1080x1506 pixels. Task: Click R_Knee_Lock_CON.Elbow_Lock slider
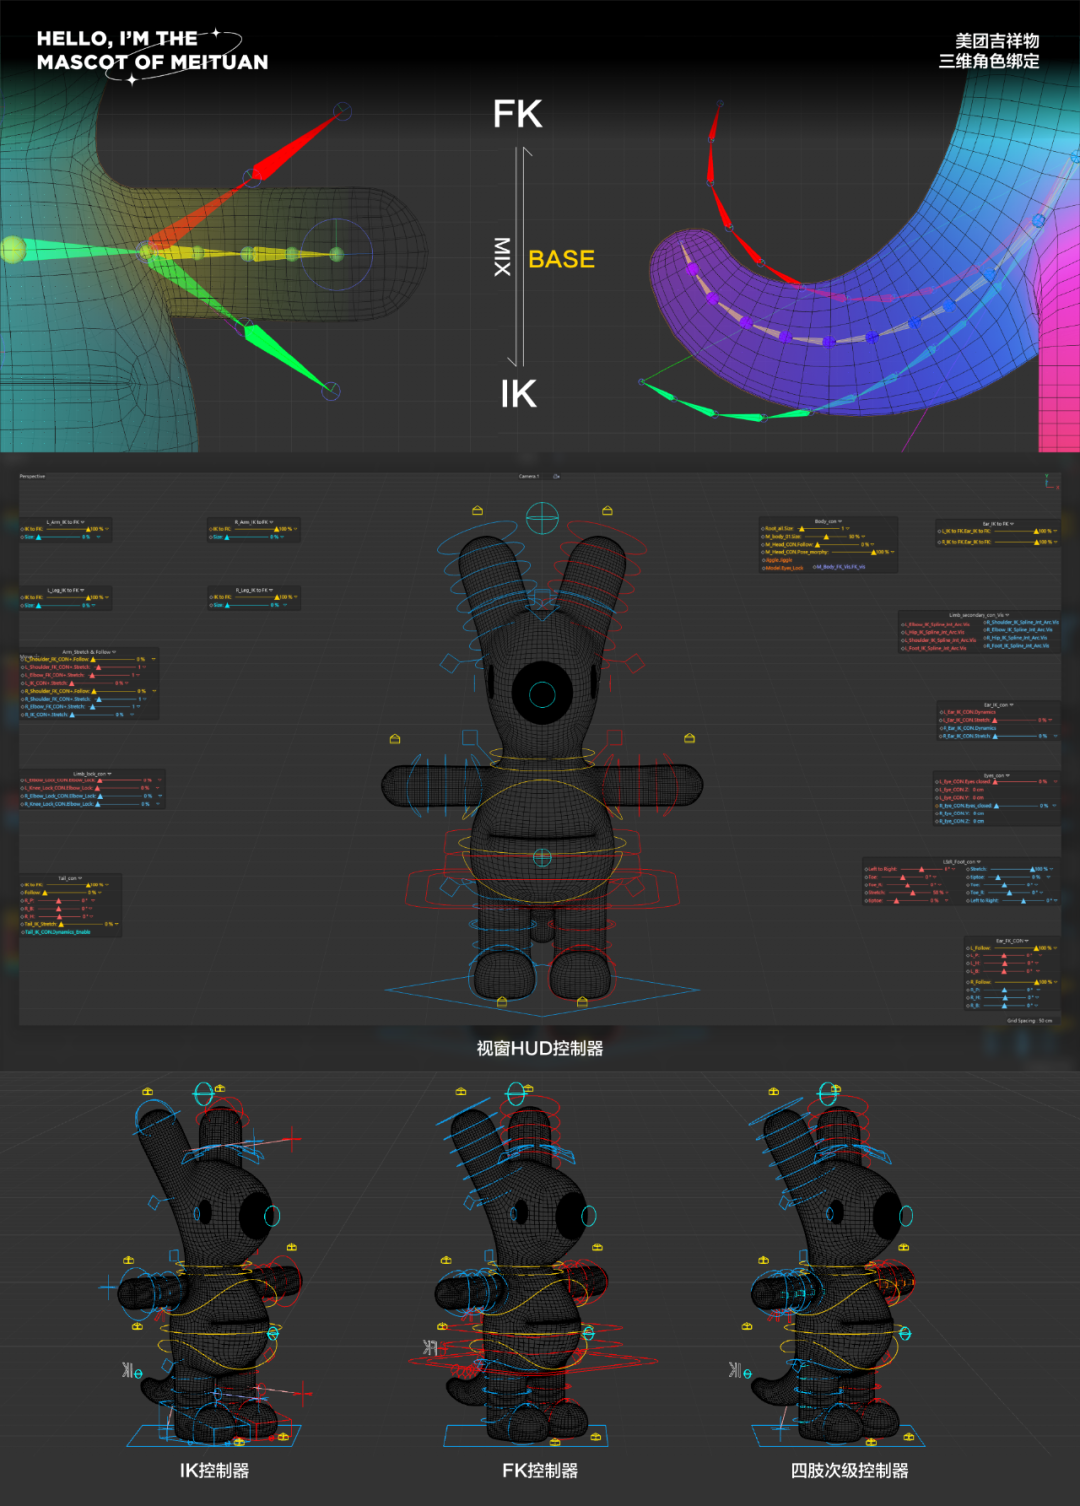tap(118, 804)
